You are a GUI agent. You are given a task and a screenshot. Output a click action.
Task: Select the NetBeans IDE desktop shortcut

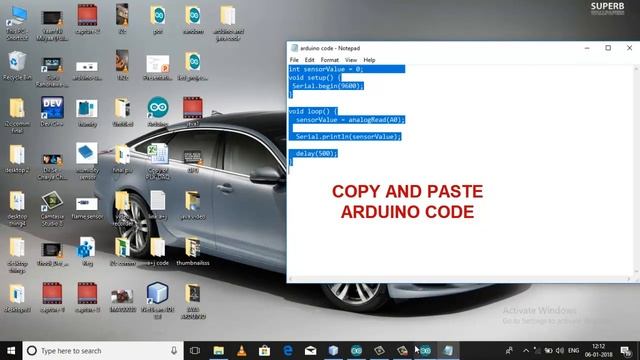pos(158,300)
